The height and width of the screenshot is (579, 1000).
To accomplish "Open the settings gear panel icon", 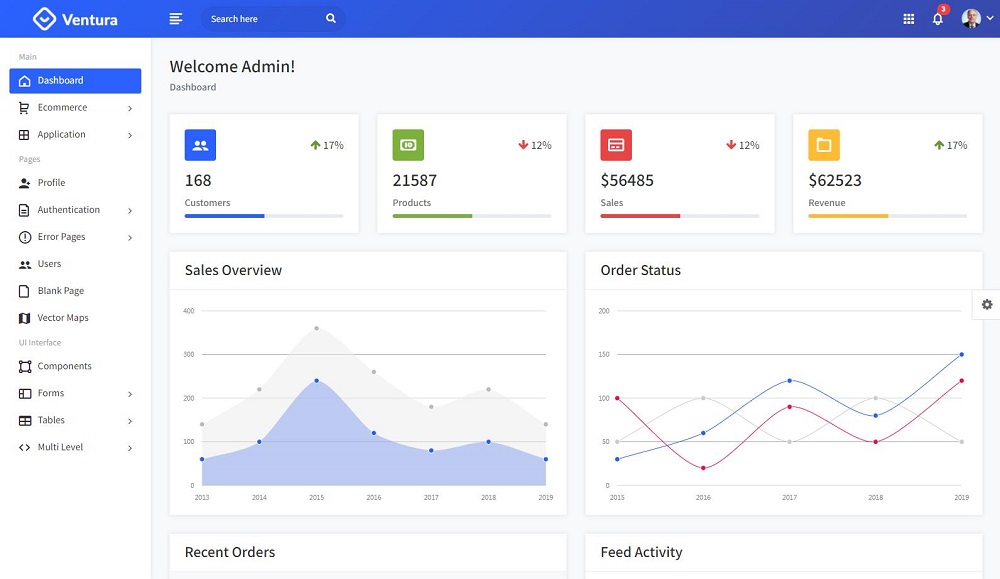I will click(987, 305).
